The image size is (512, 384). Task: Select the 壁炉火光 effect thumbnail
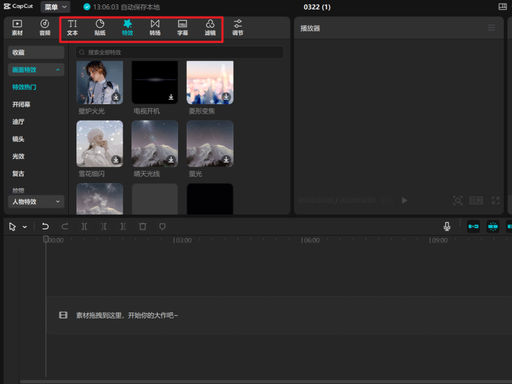coord(100,82)
